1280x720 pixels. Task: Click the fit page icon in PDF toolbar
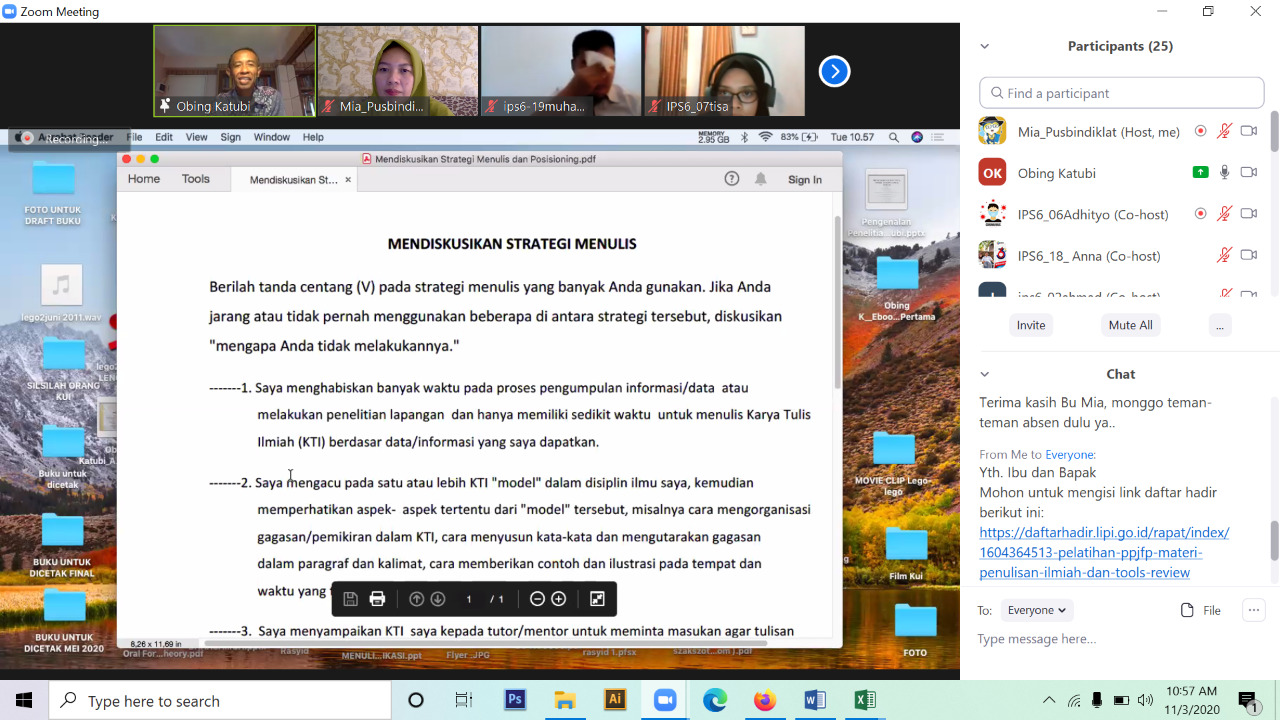(x=597, y=599)
